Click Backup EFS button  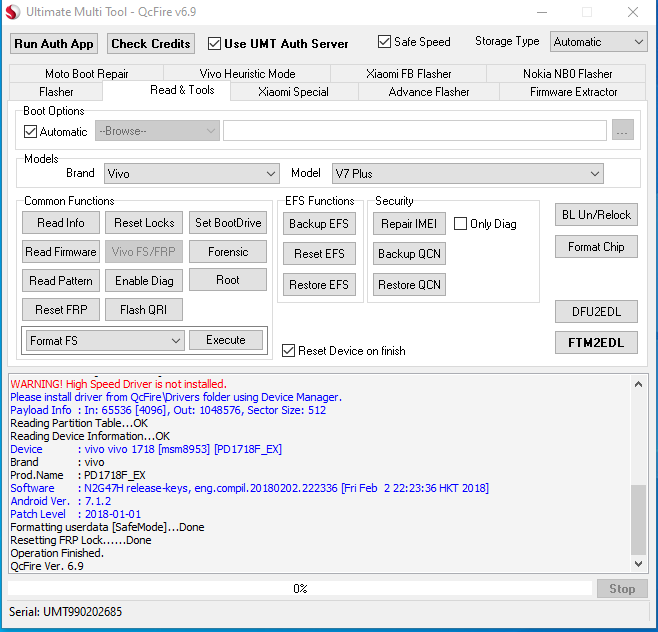point(319,224)
